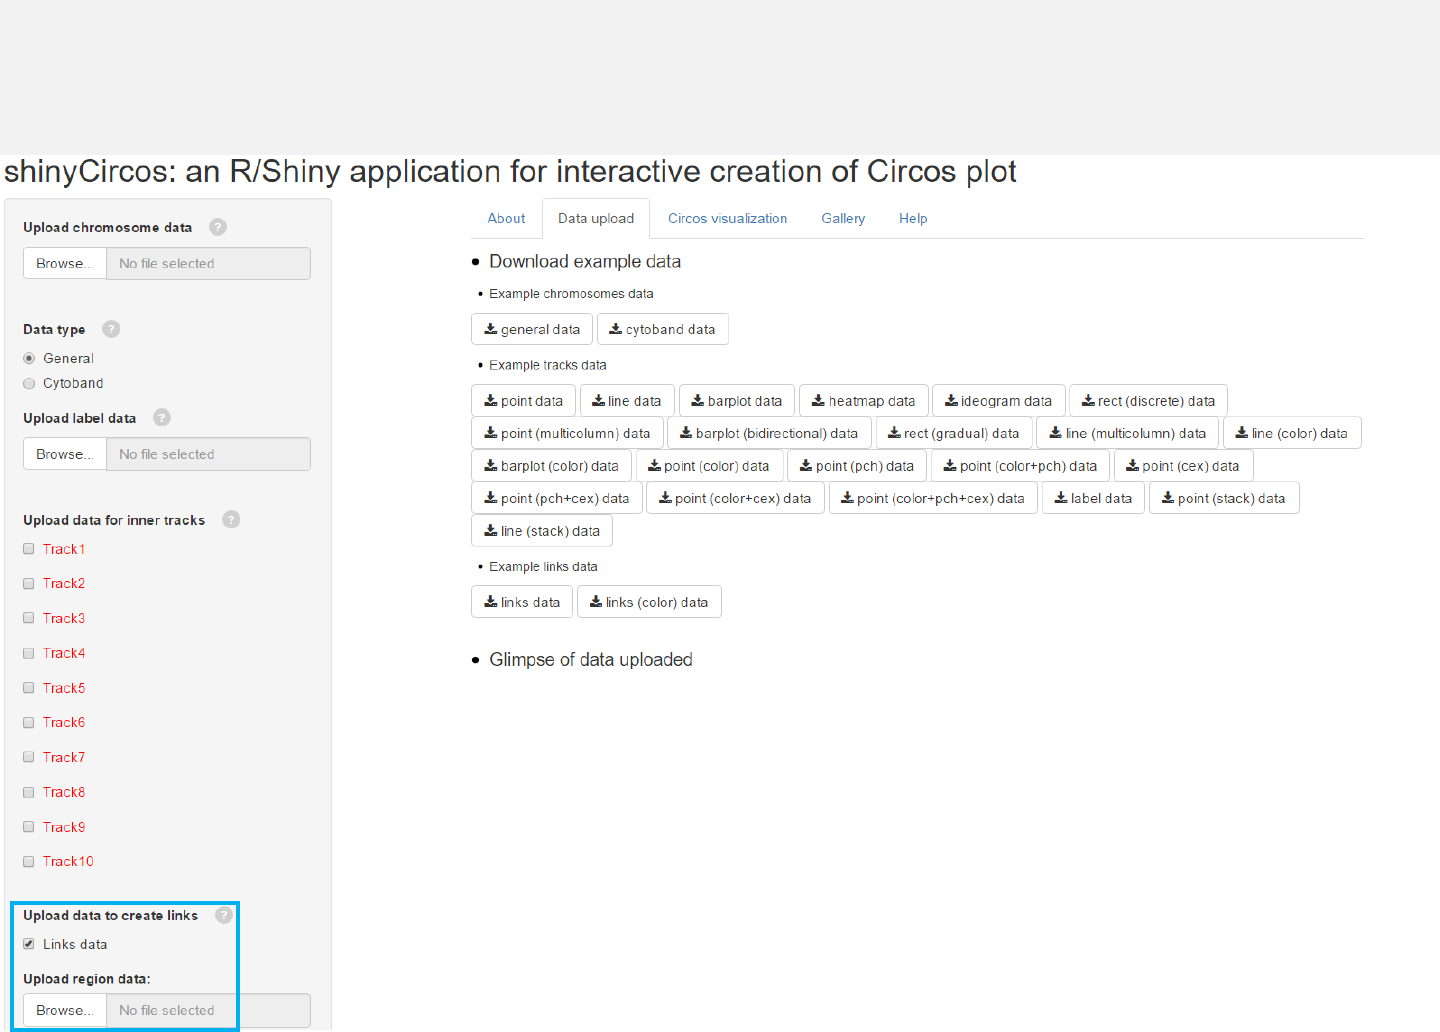Download point (cex) data example
Screen dimensions: 1440x1032
coord(1183,466)
